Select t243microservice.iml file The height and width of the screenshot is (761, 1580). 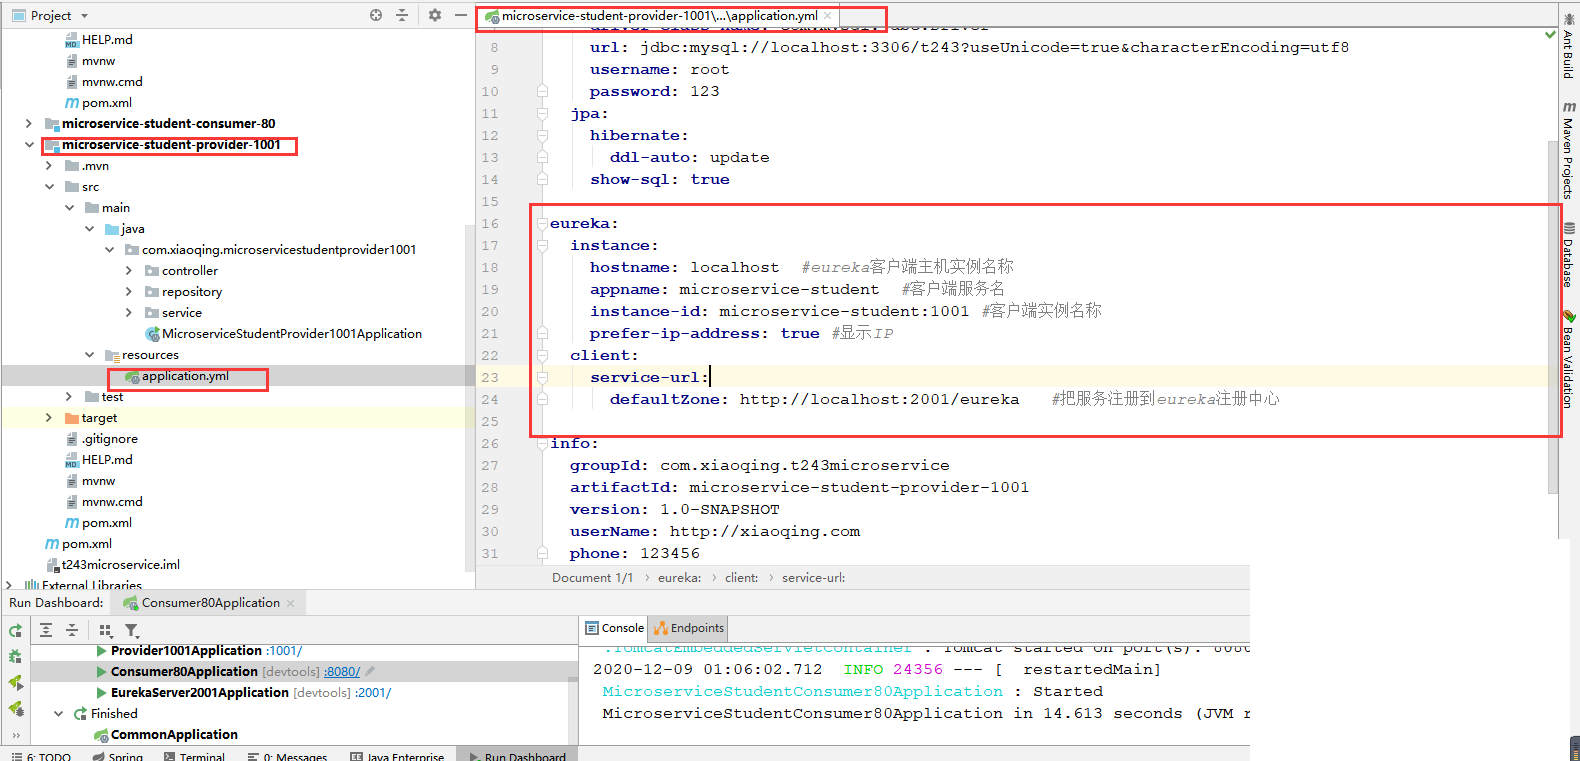coord(121,565)
